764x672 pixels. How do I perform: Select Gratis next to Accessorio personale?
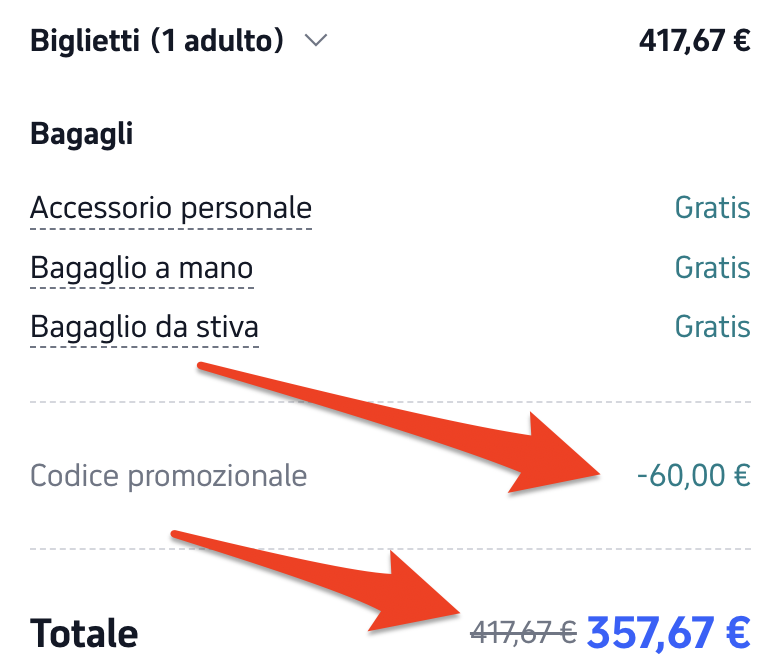click(712, 208)
